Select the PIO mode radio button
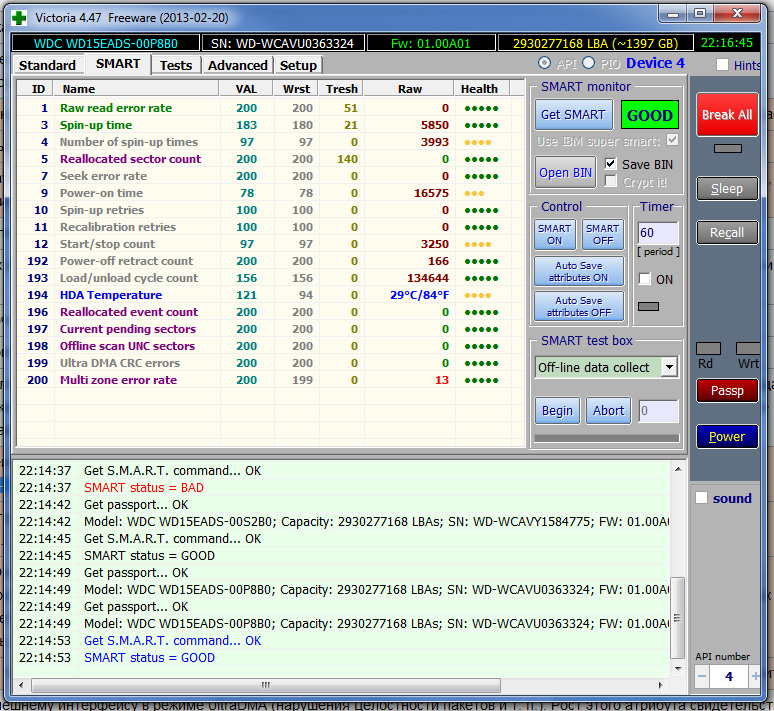This screenshot has width=774, height=711. [588, 64]
